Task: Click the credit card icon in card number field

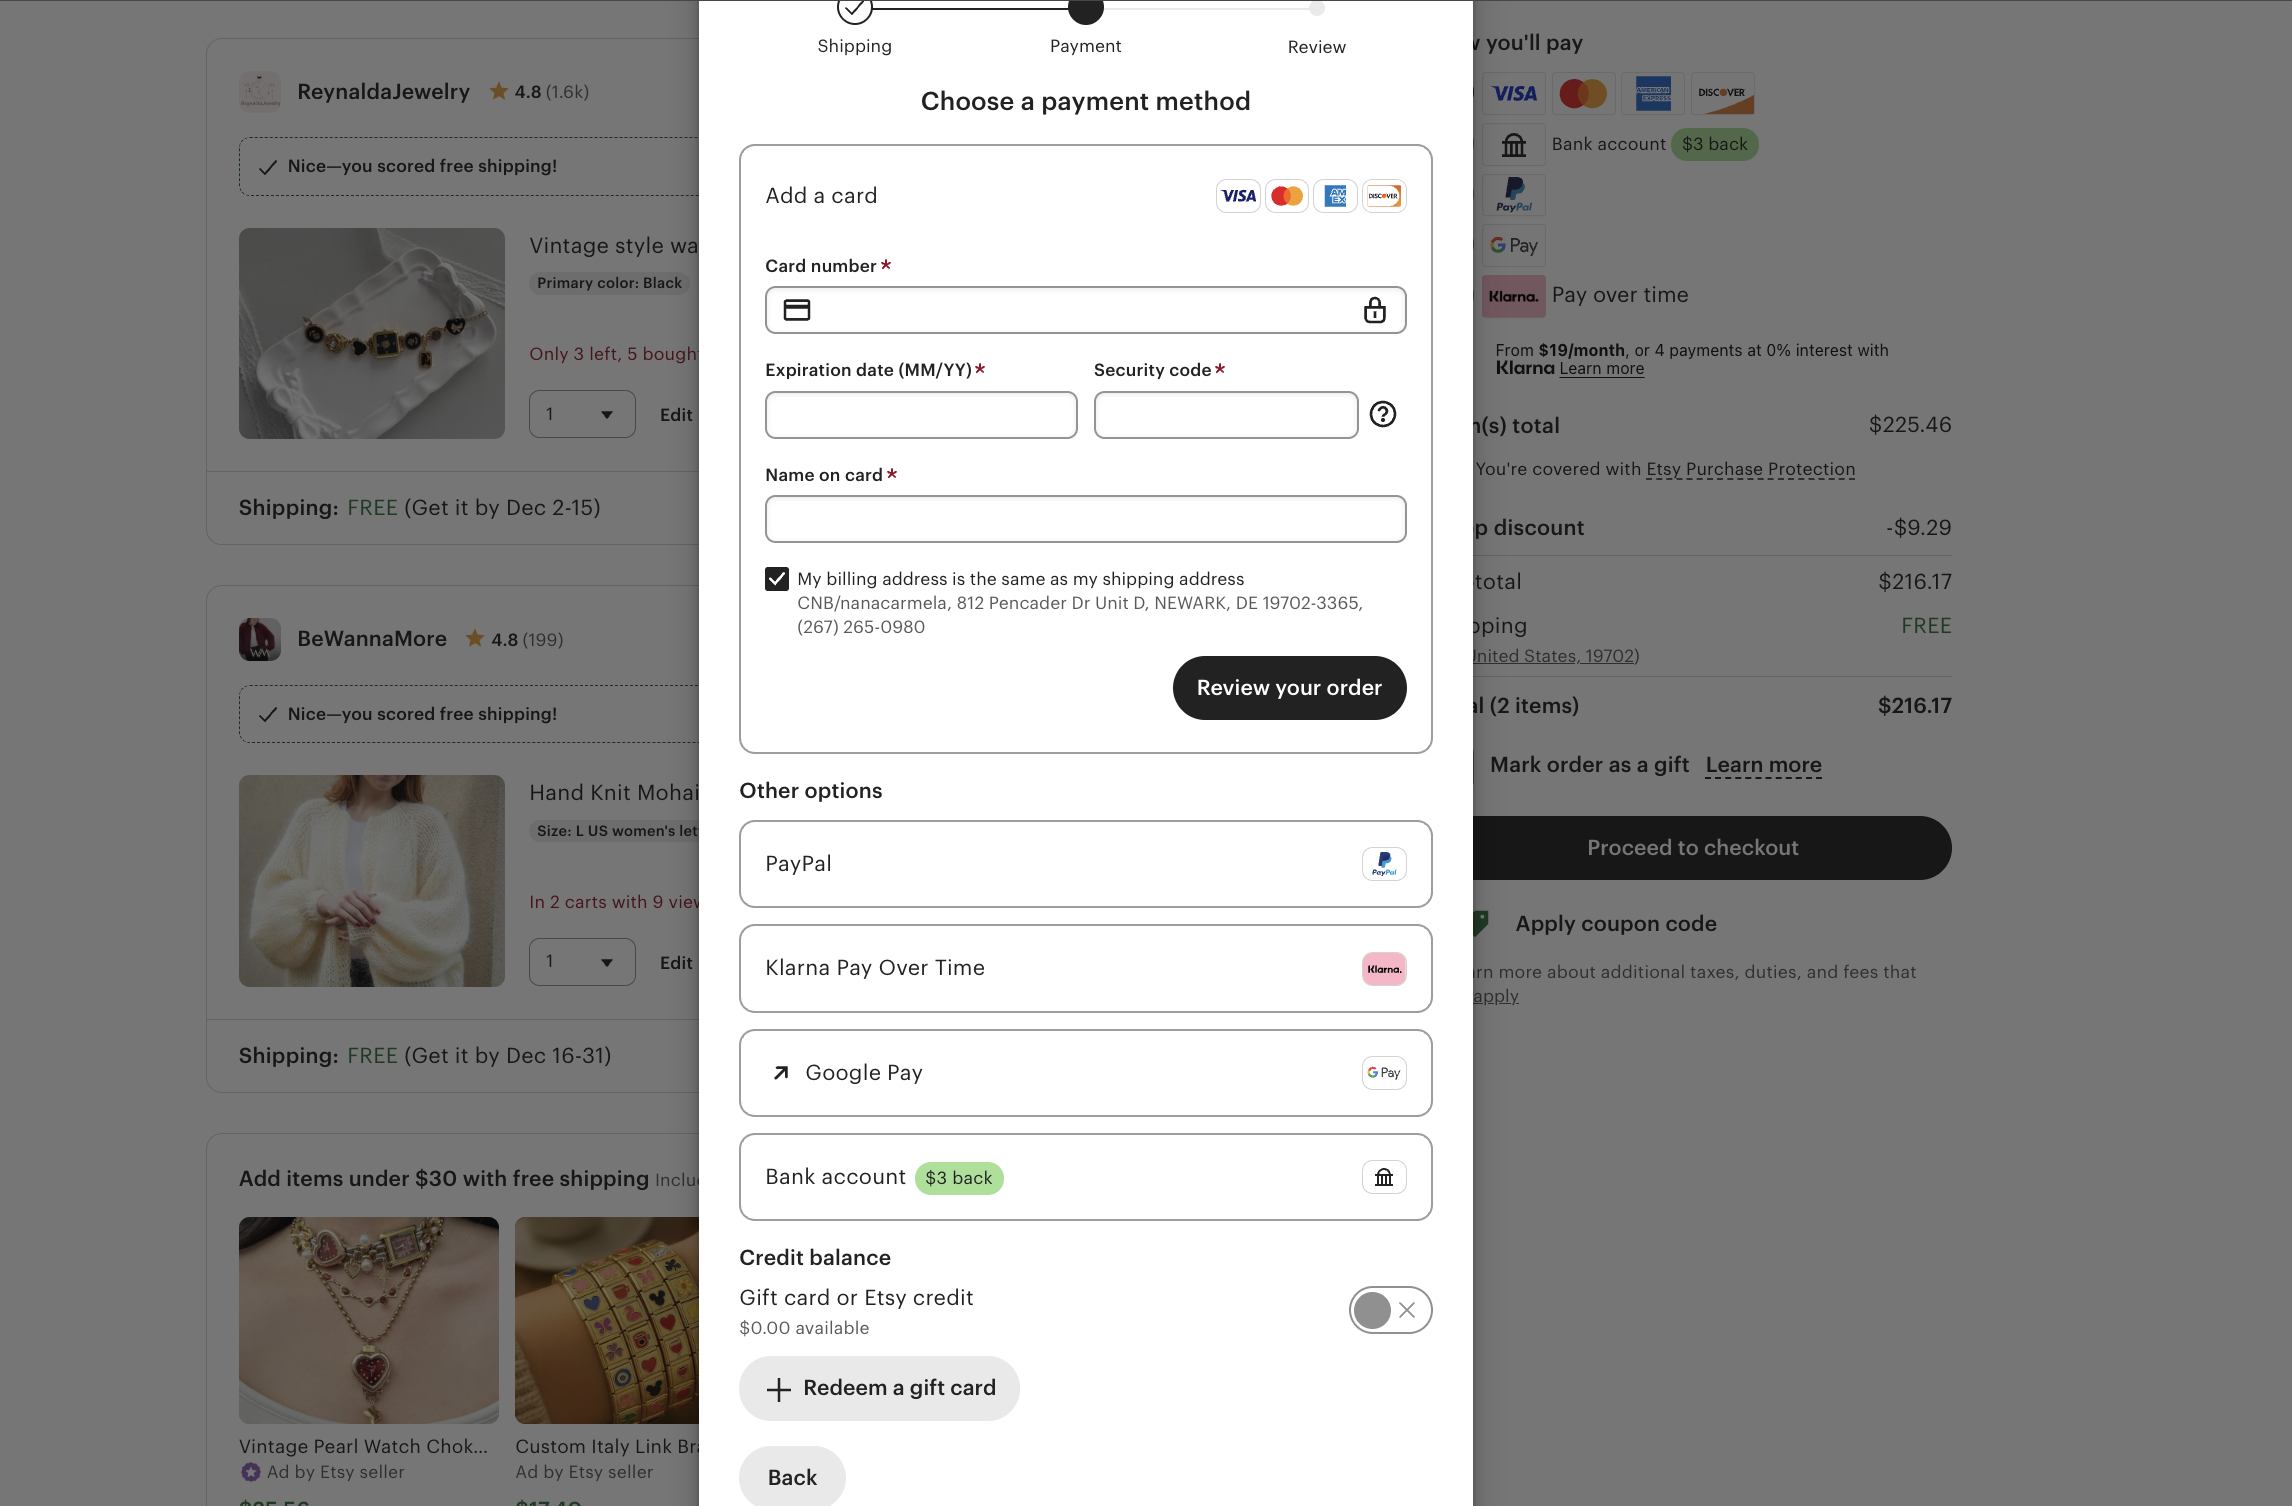Action: (797, 310)
